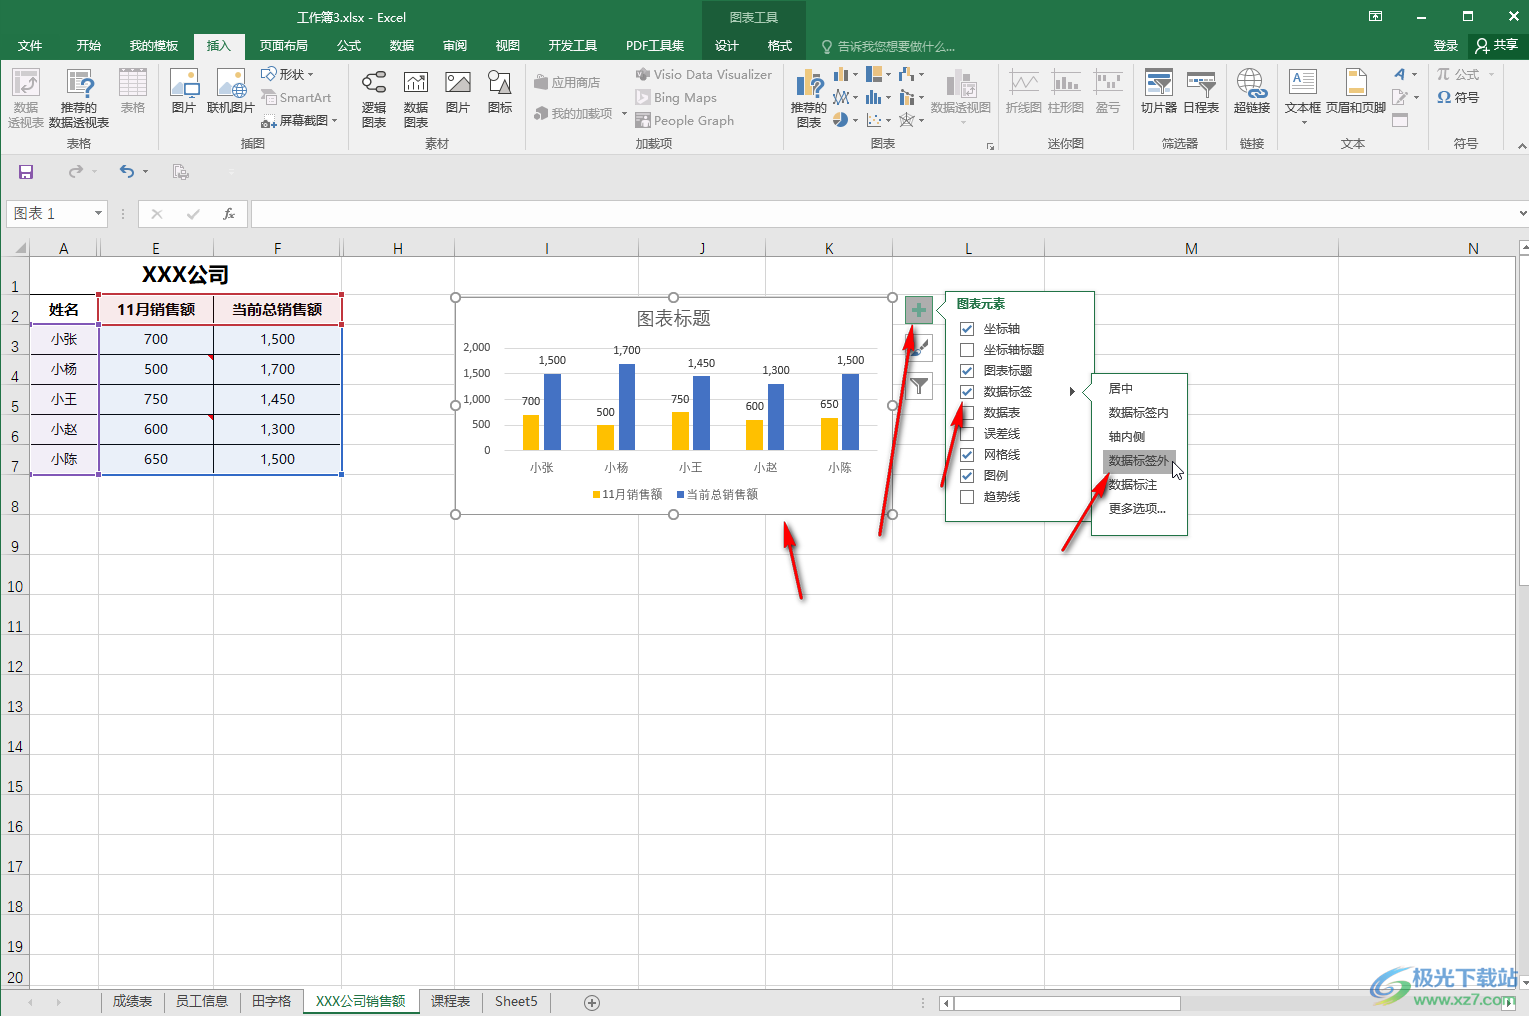Check the 误差线 chart element
Screen dimensions: 1529x1016
[967, 433]
